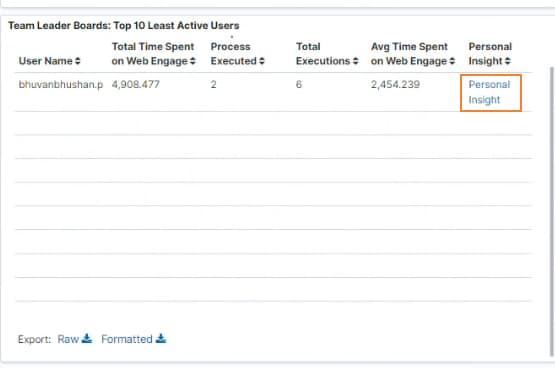Click the Team Leader Boards panel title
Viewport: 555px width, 368px height.
coord(124,25)
